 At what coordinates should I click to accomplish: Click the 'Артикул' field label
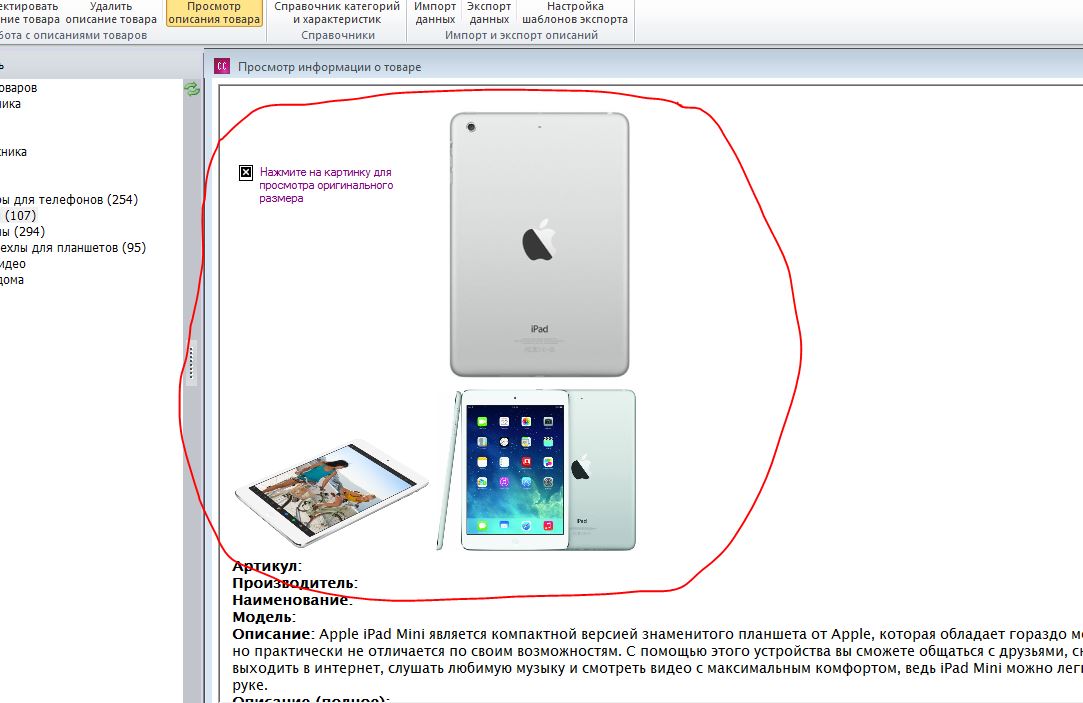(265, 566)
